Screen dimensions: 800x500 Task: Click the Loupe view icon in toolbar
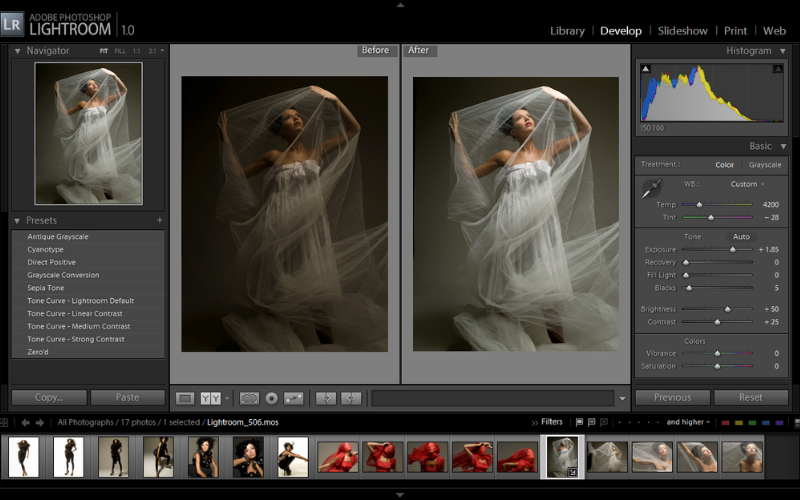click(185, 398)
